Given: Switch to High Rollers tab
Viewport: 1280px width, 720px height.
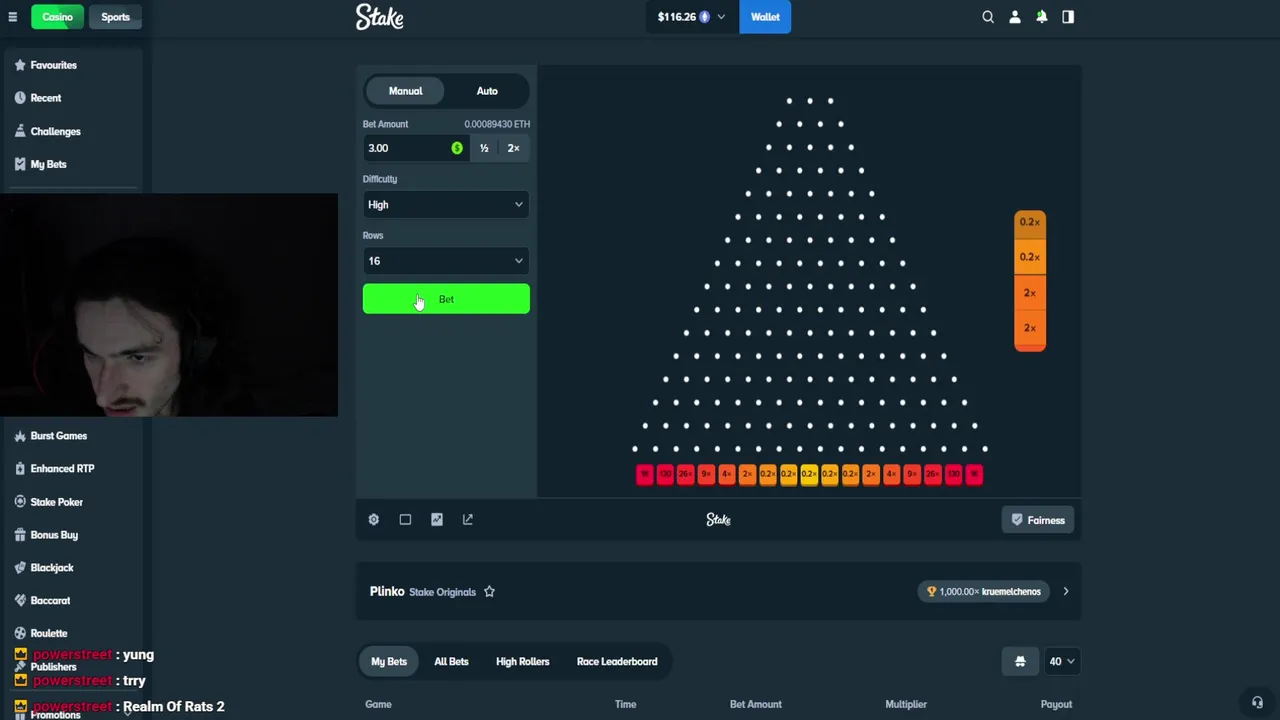Looking at the screenshot, I should pos(522,662).
